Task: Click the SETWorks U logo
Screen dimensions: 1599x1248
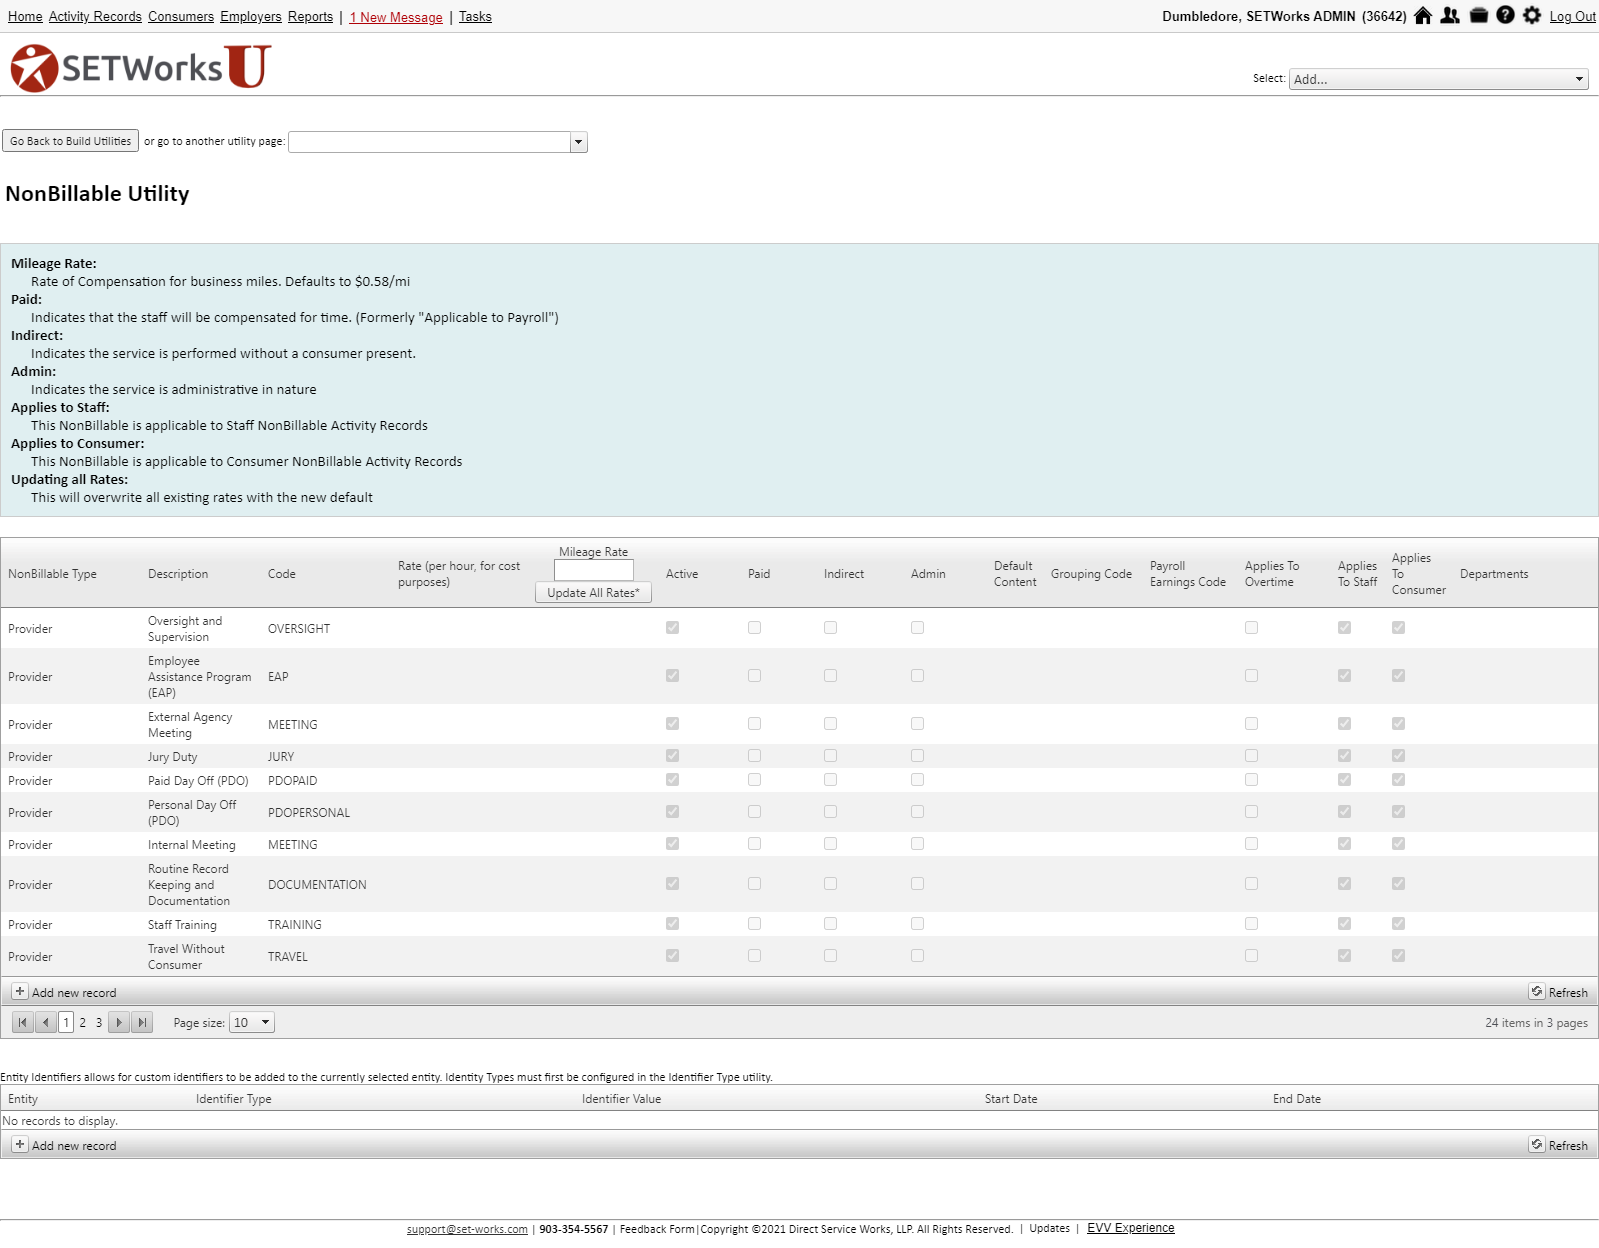Action: tap(141, 67)
